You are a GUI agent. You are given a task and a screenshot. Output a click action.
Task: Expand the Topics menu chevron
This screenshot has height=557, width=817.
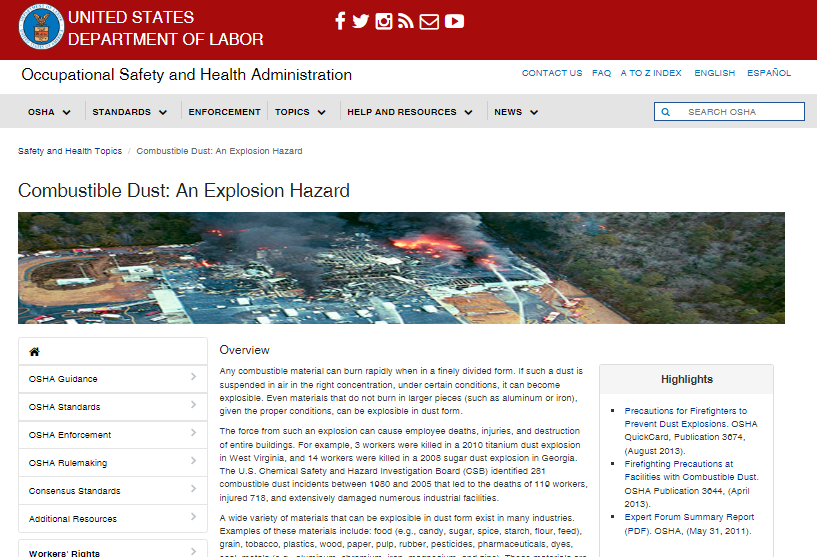coord(321,112)
